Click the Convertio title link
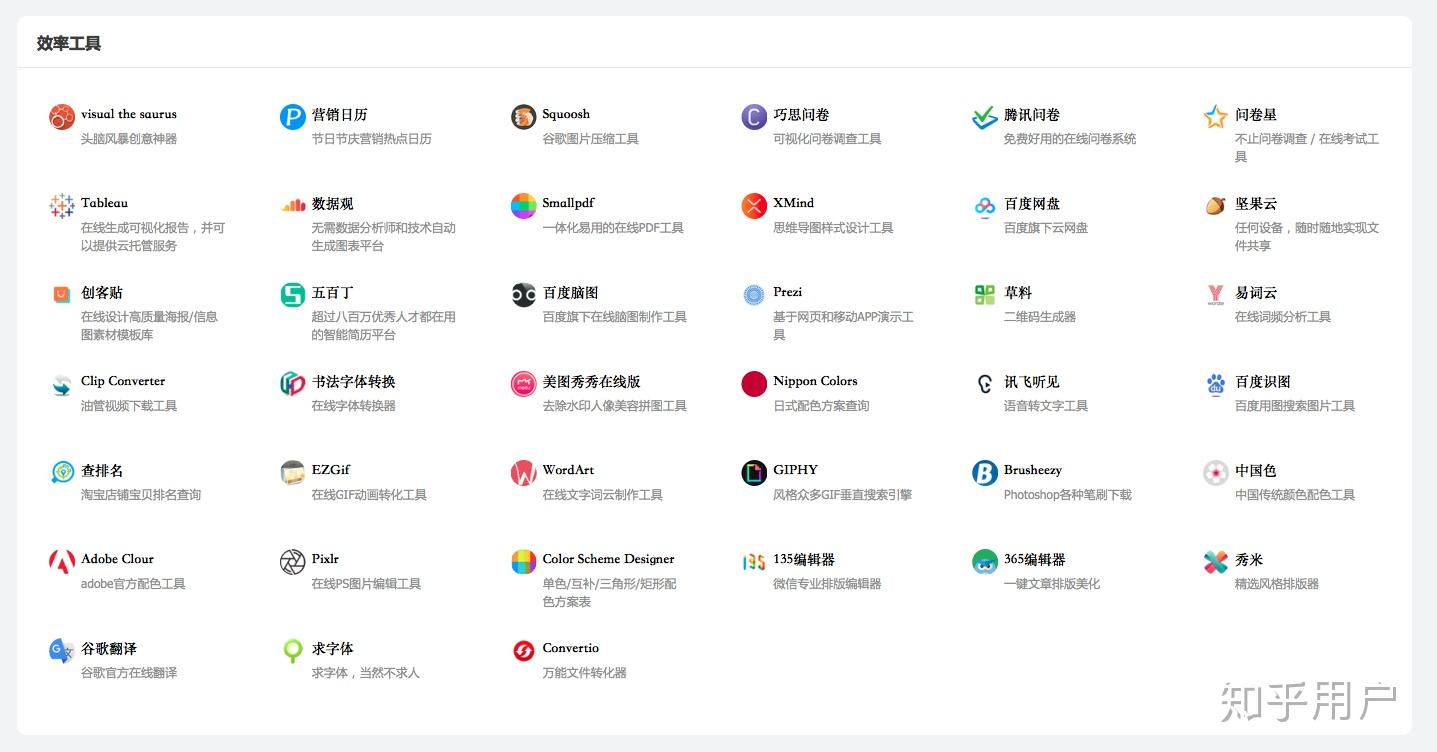 click(571, 648)
